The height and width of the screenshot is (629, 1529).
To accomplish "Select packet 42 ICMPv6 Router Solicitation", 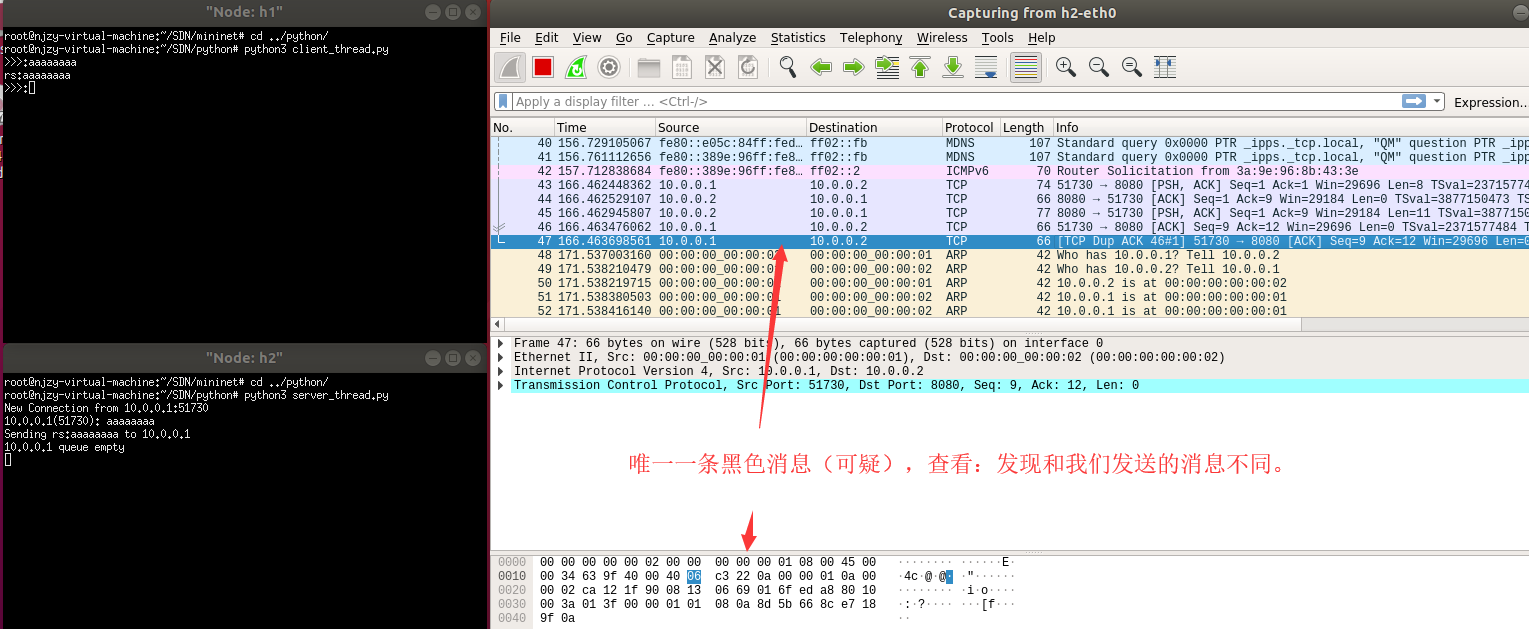I will 1010,171.
